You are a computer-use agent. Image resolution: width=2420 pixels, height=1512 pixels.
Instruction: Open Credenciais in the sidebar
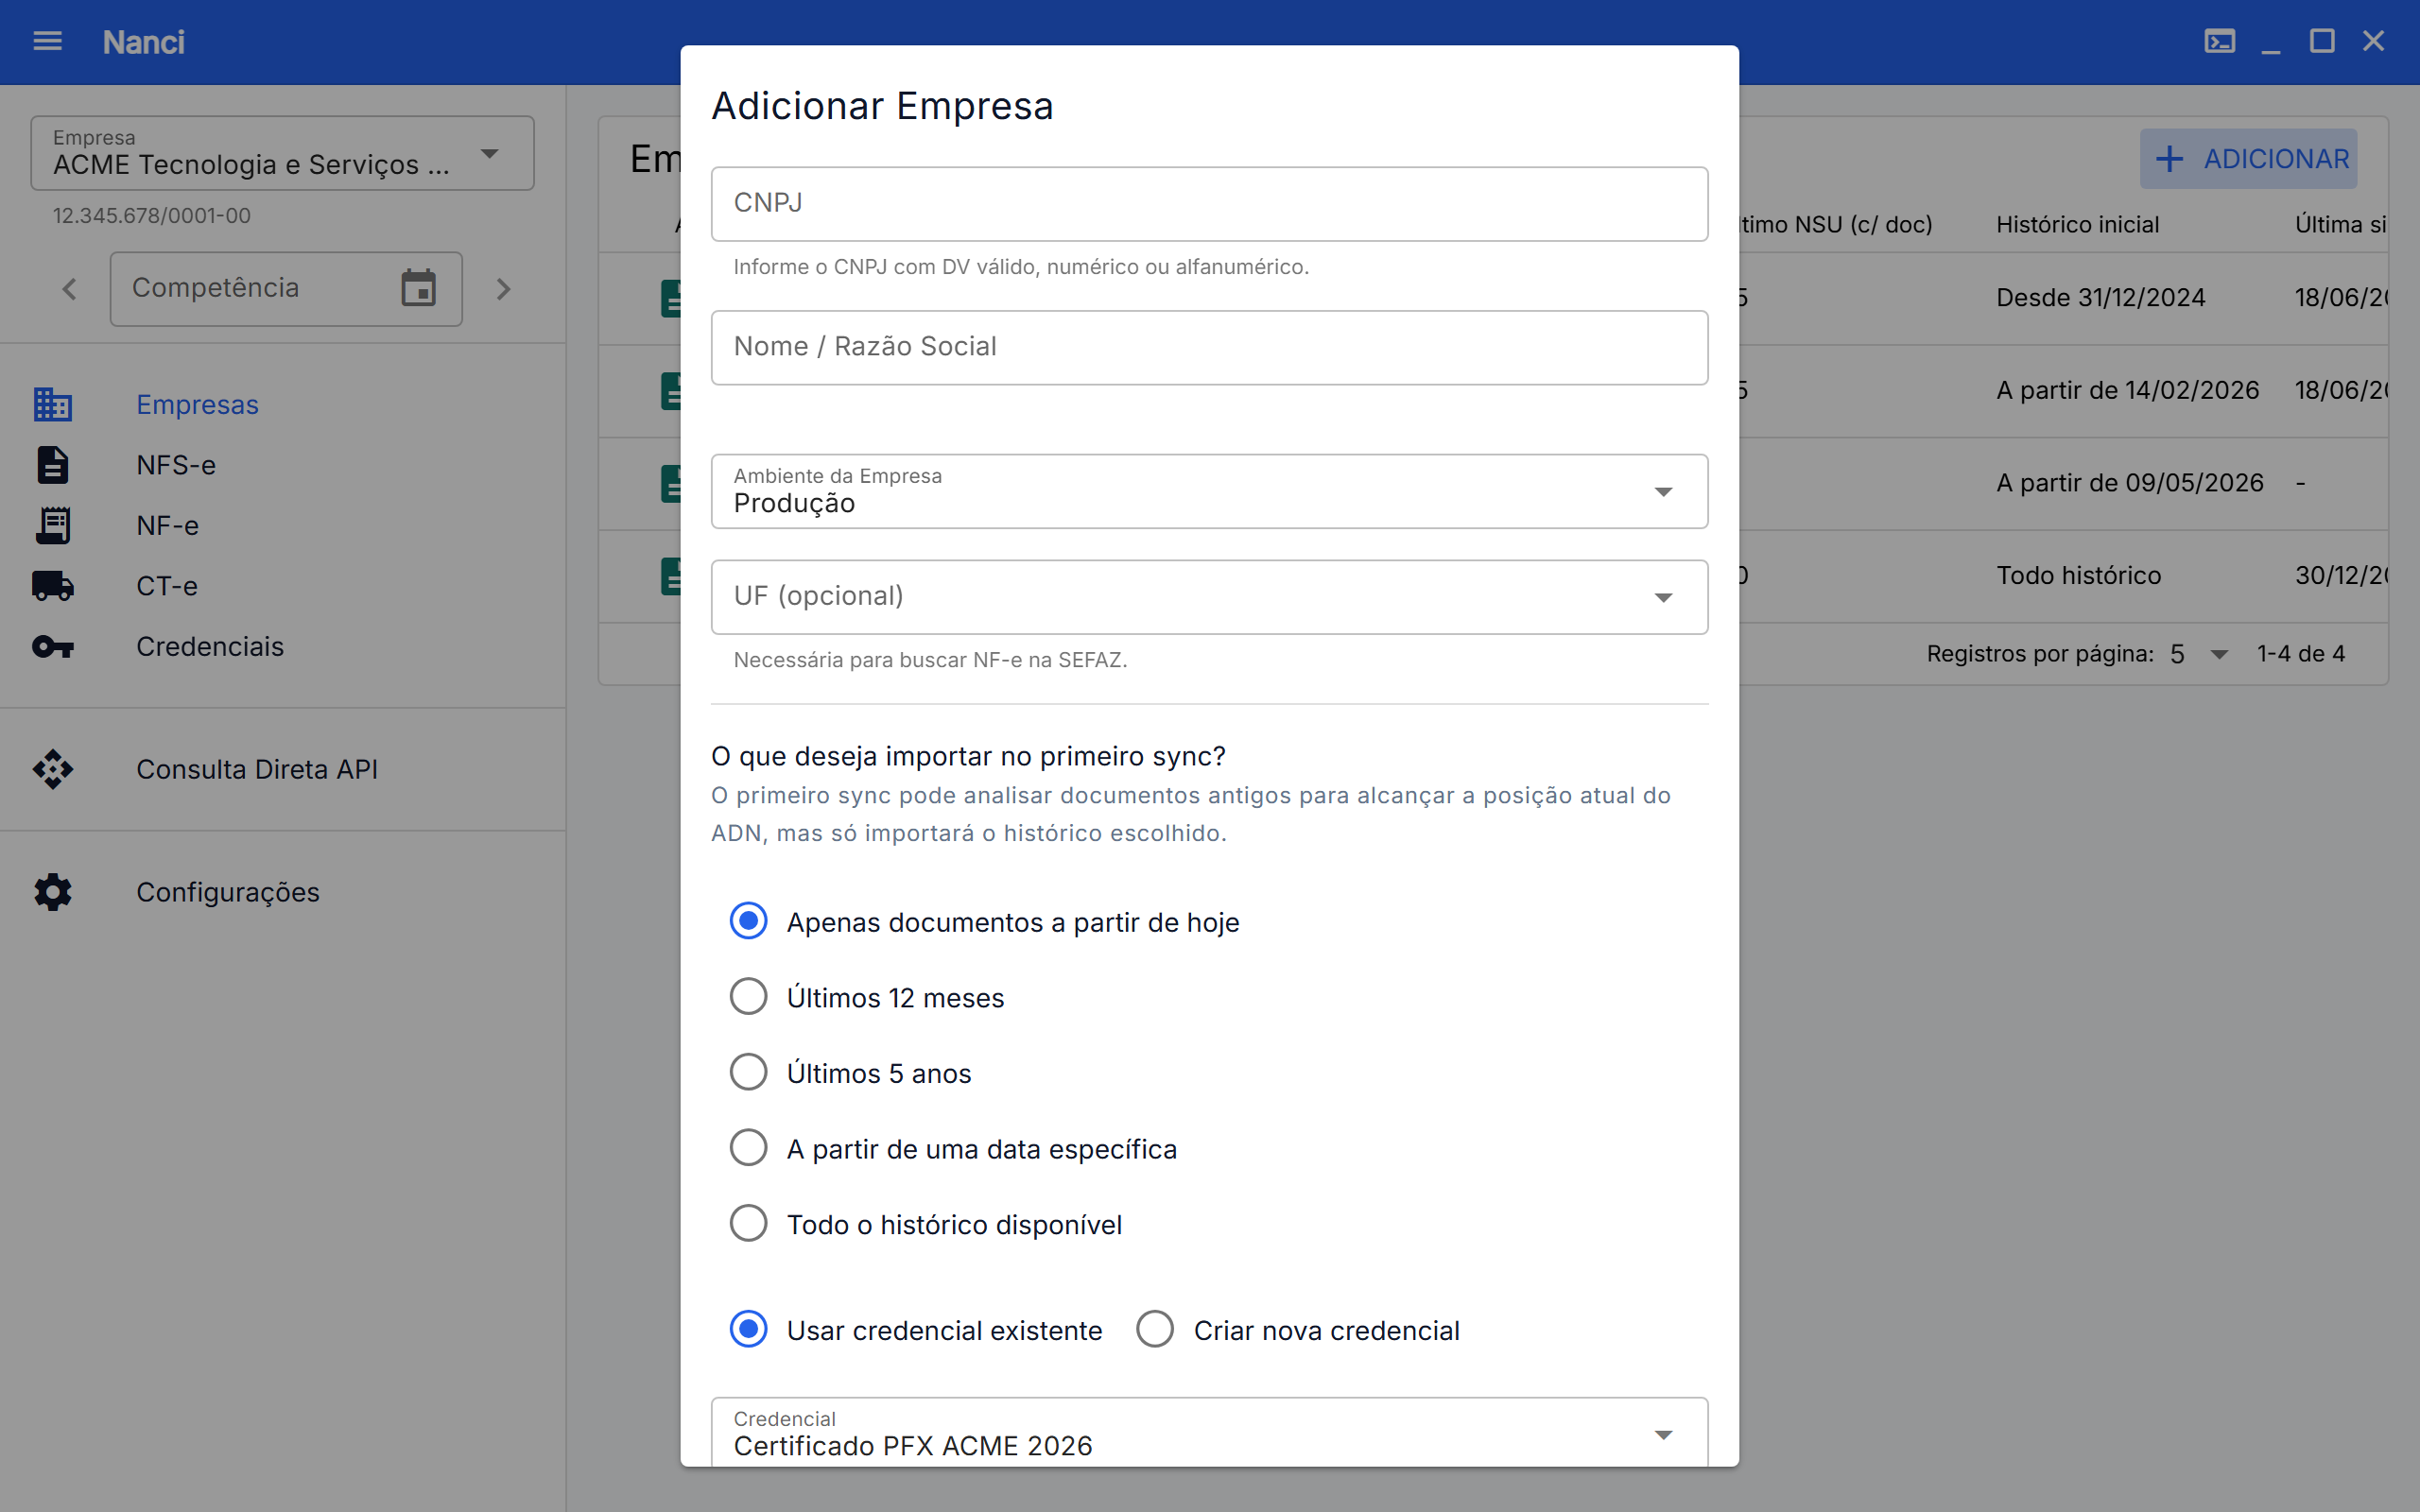tap(282, 646)
